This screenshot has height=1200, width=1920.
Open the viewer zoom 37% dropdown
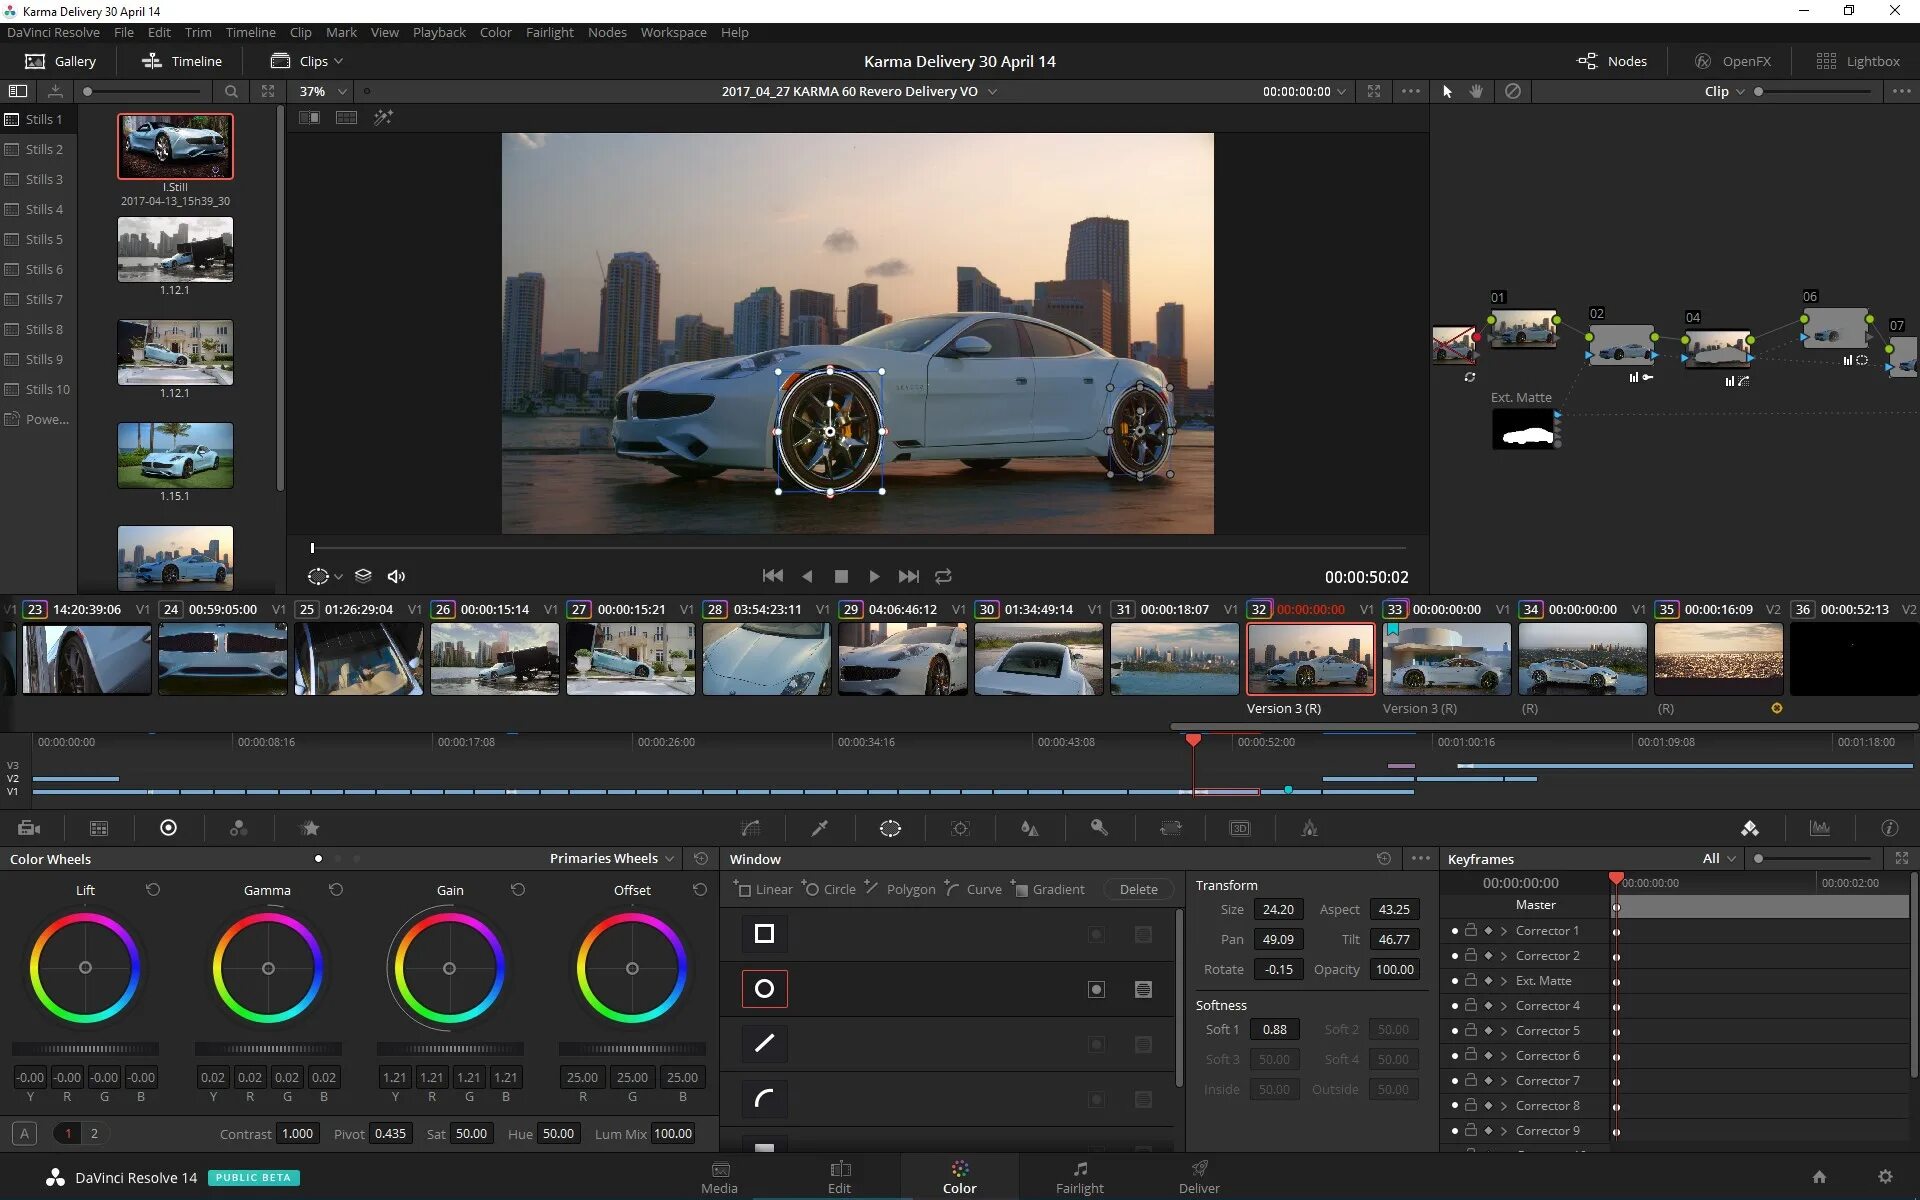click(x=322, y=91)
